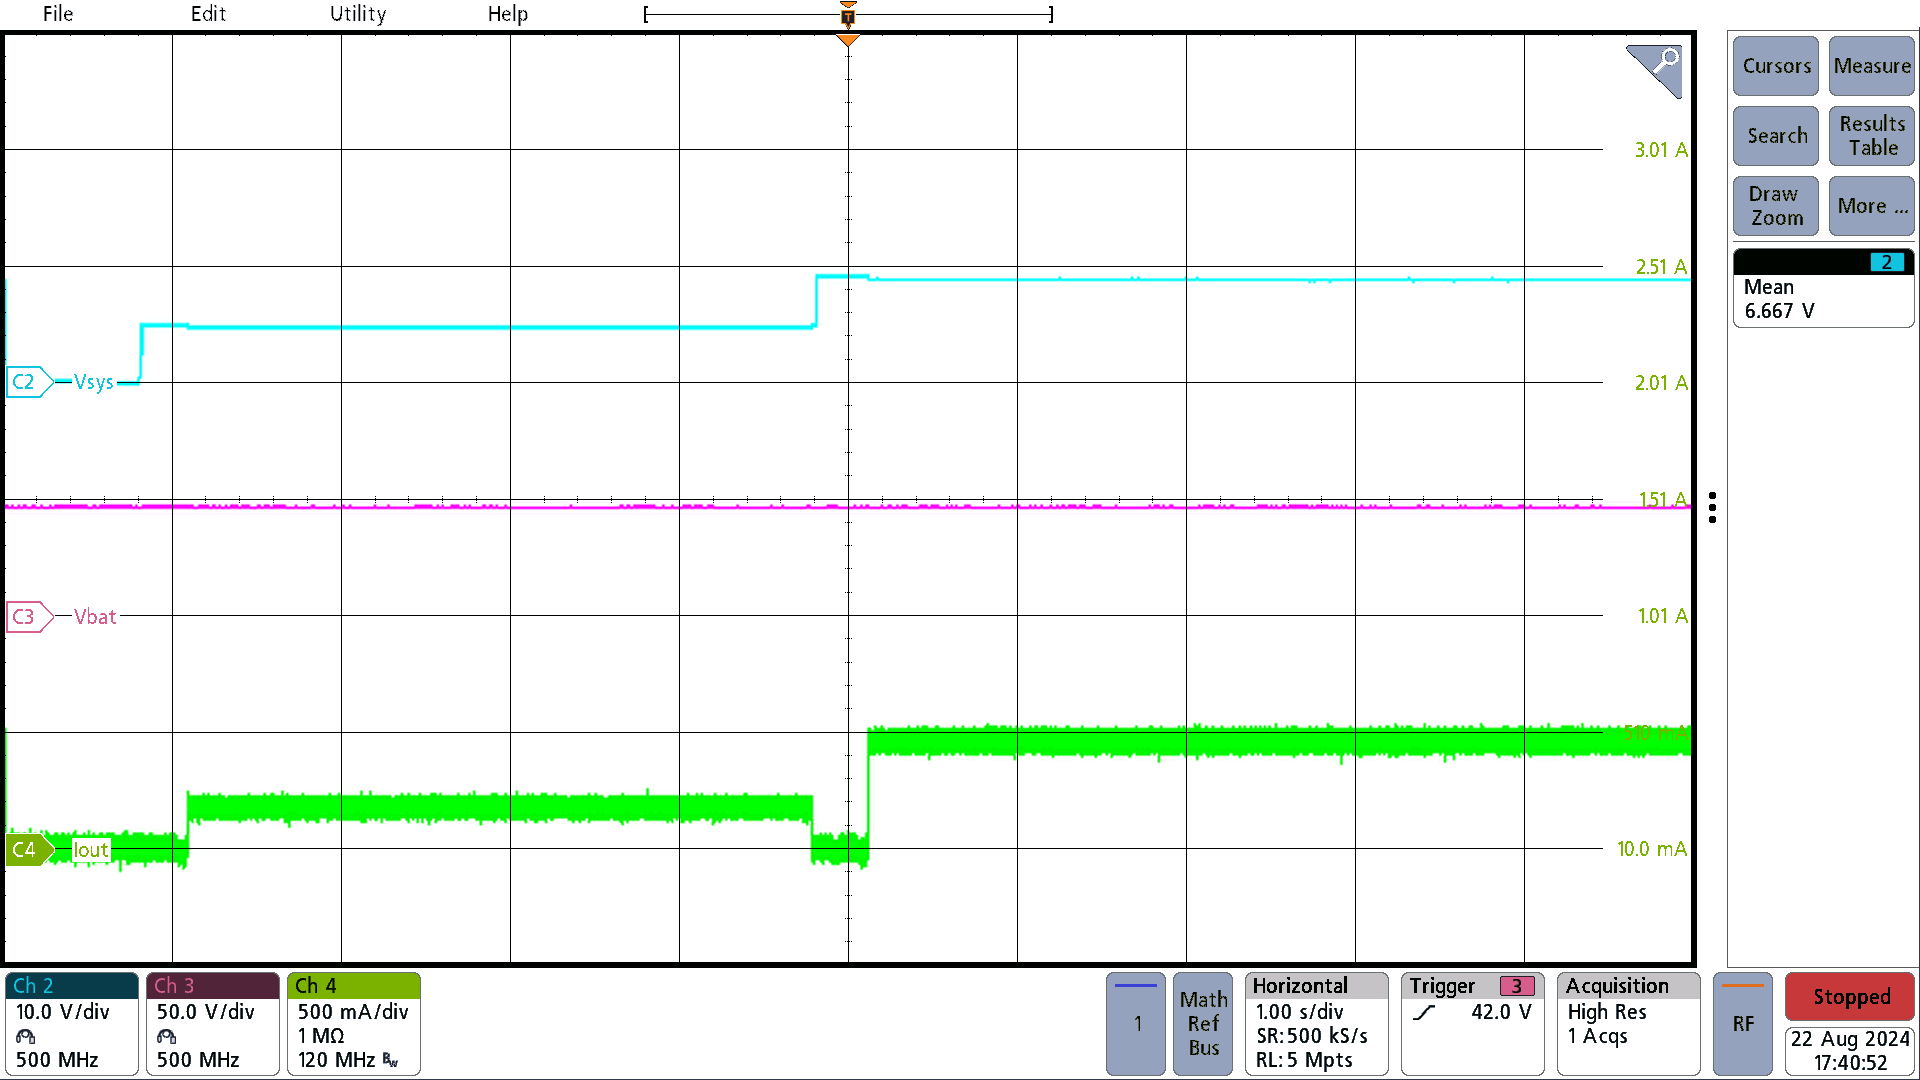
Task: Open the File menu
Action: (x=58, y=14)
